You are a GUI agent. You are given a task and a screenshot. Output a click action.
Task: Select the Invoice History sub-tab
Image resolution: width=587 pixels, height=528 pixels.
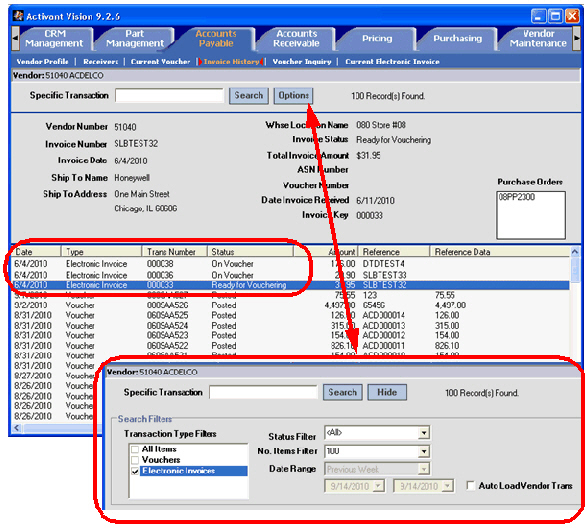[231, 61]
